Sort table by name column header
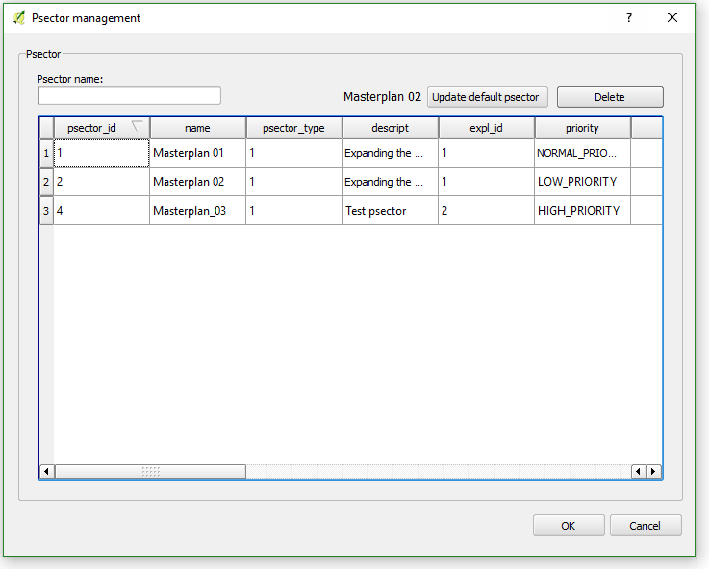 coord(198,128)
